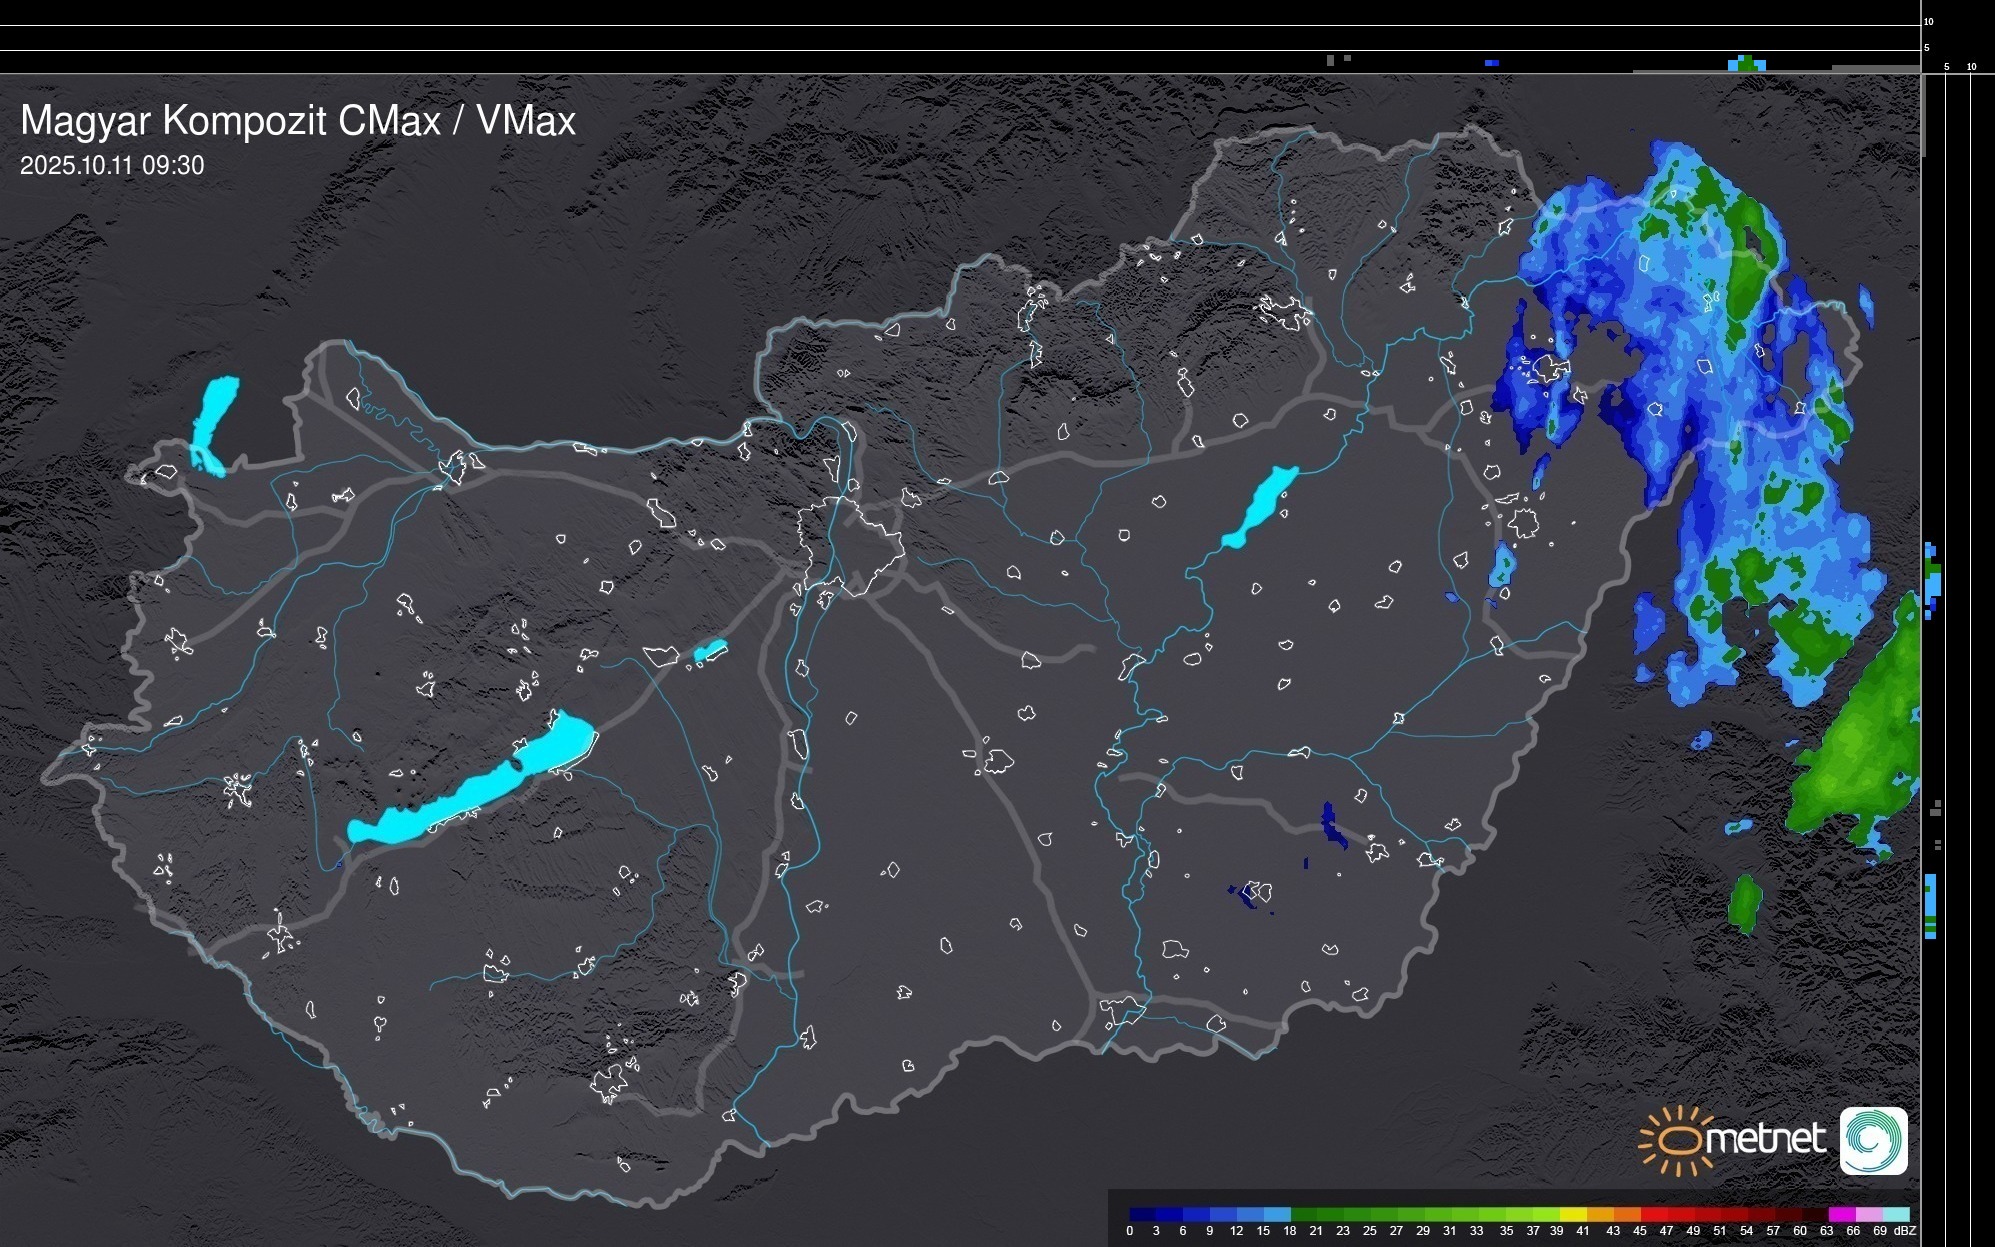Click the red 45 dBZ legend swatch
1995x1247 pixels.
pyautogui.click(x=1652, y=1214)
